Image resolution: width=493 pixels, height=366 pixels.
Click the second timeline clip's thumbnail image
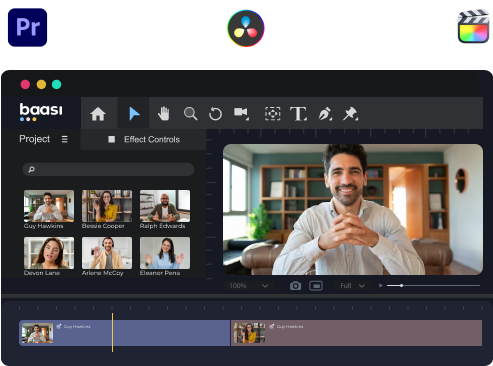249,333
